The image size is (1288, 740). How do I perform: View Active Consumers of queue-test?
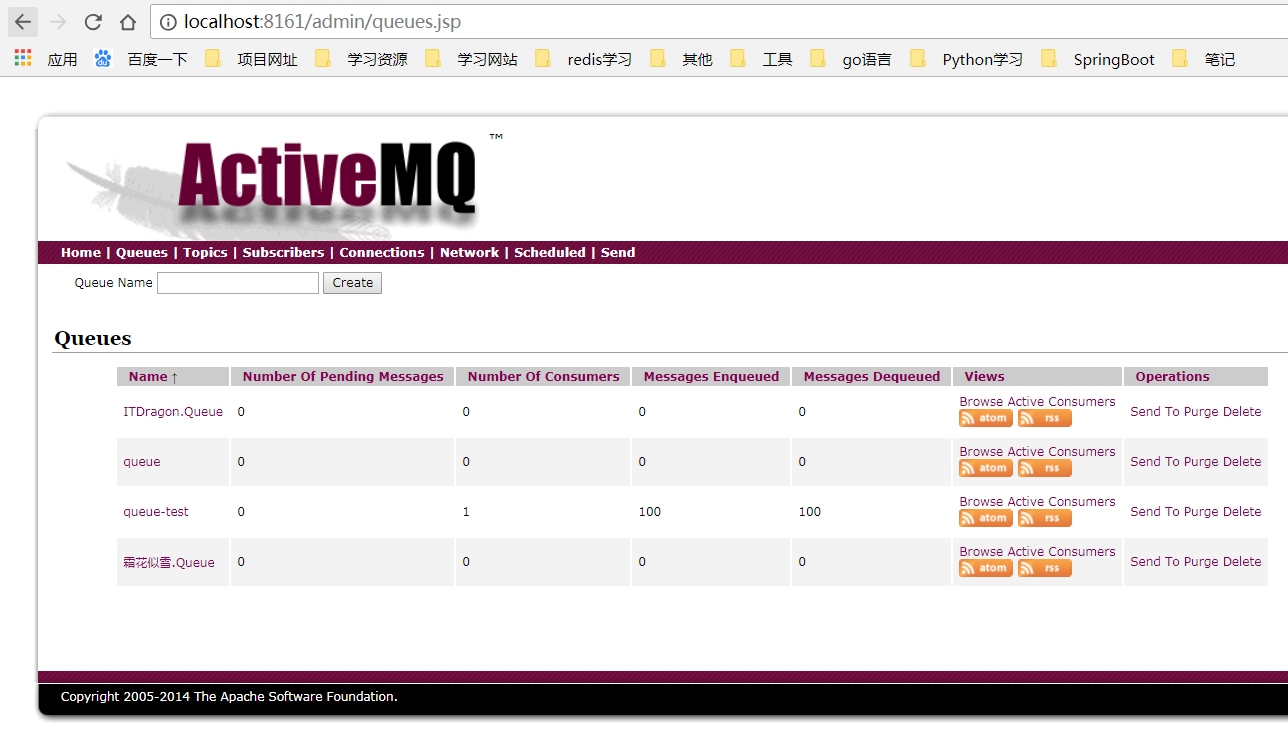click(1061, 502)
